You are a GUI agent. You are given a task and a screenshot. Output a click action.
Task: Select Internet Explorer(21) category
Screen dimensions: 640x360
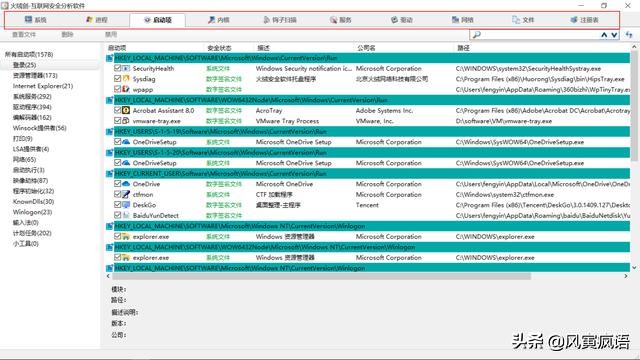click(43, 86)
